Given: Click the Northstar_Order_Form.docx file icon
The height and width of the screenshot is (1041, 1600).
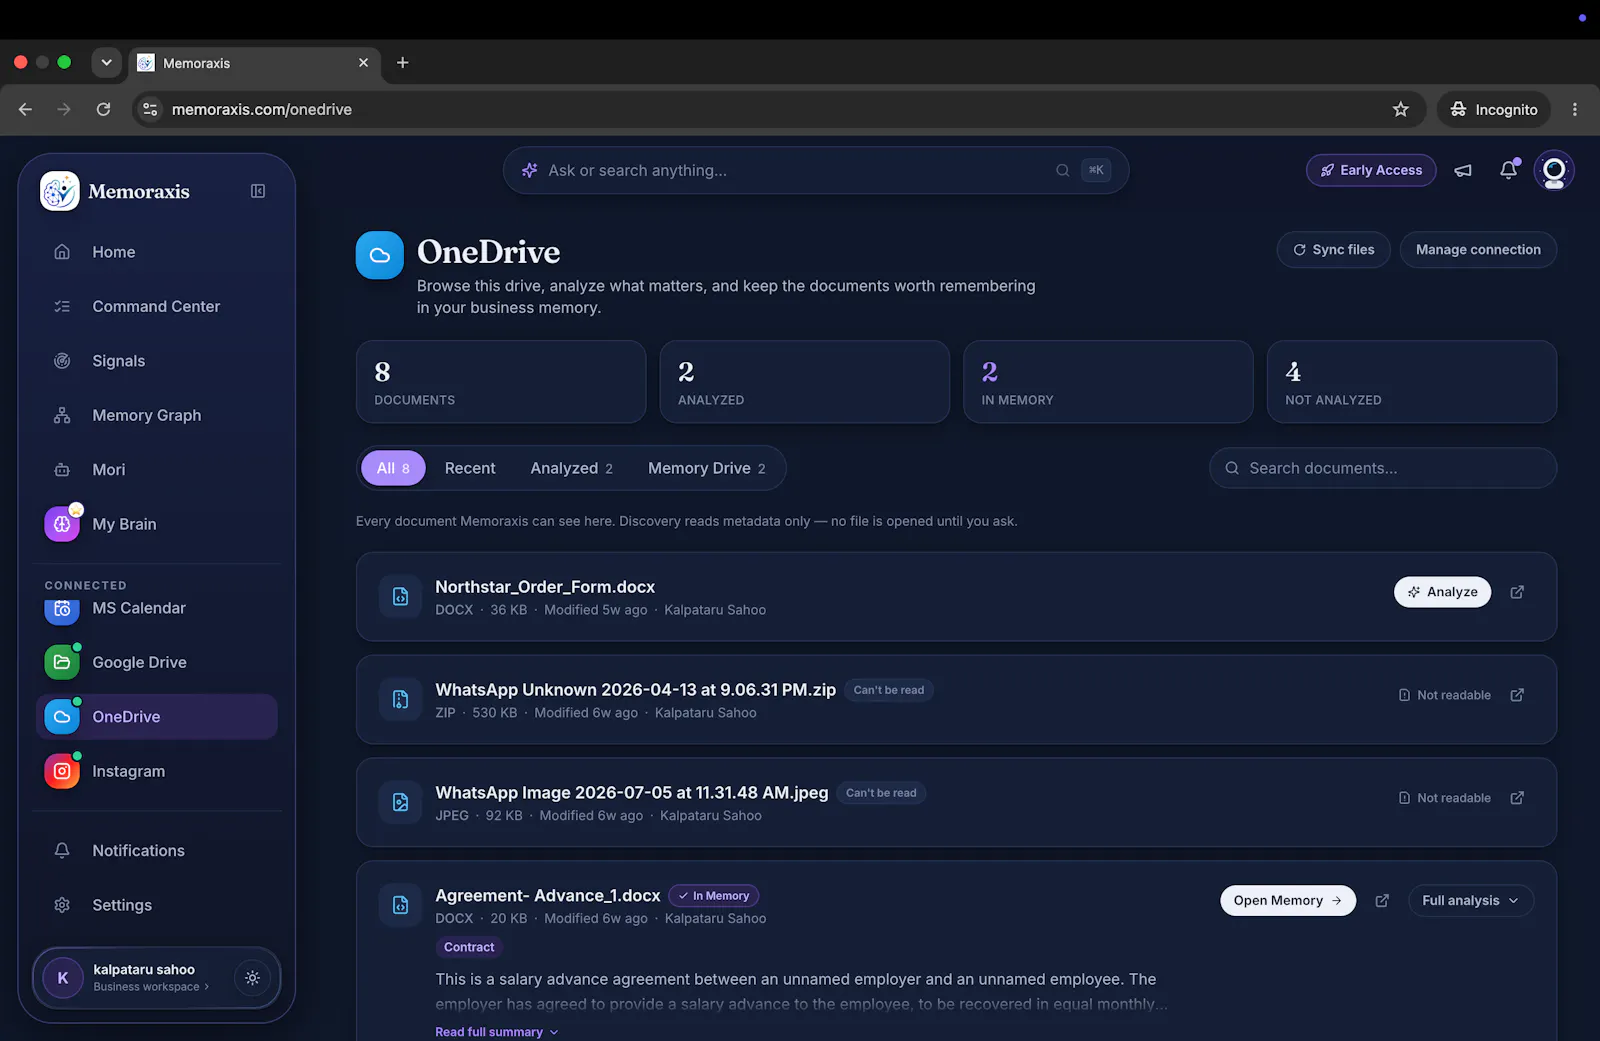Looking at the screenshot, I should click(x=400, y=597).
